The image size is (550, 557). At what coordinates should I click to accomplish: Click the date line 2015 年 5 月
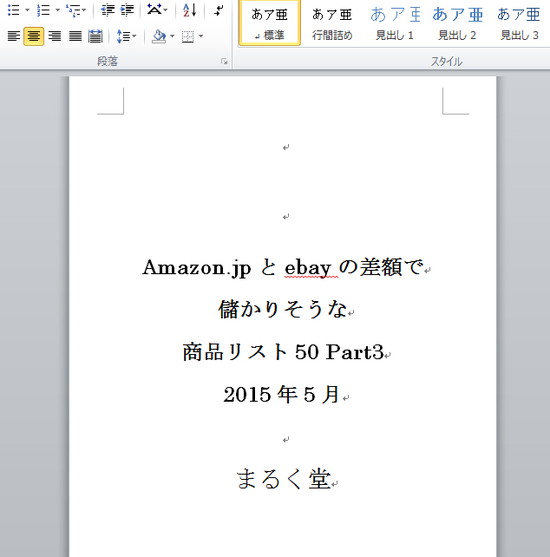click(x=281, y=394)
